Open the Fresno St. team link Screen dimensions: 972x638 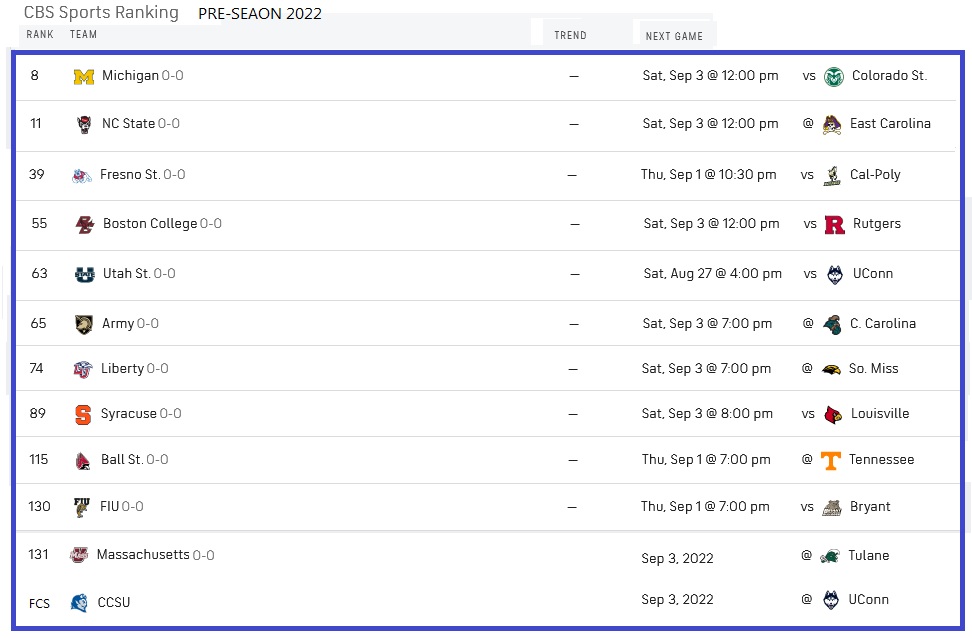[130, 175]
